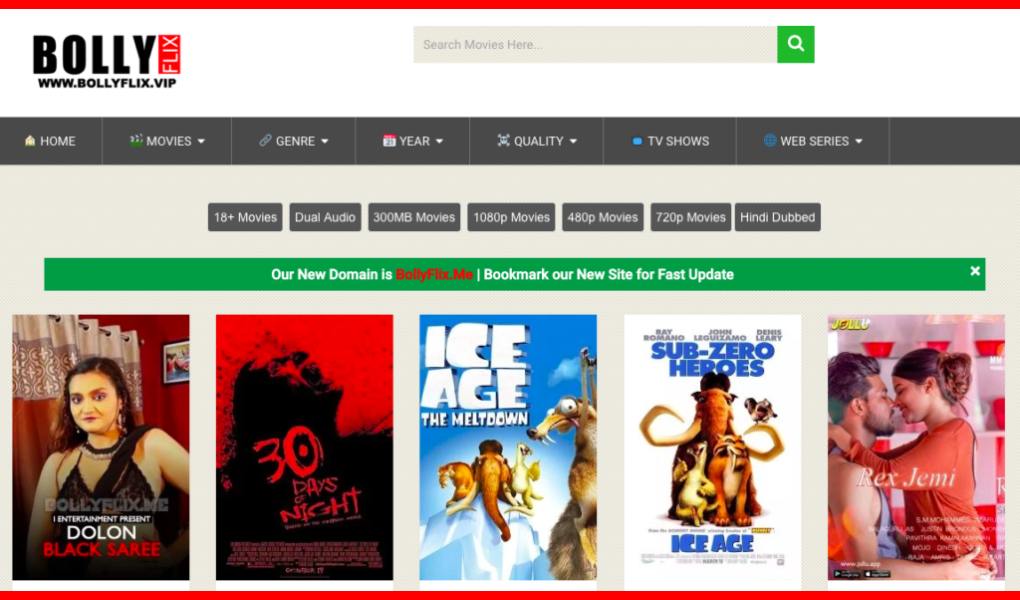Click the Bookmark our New Site banner text

[x=609, y=275]
